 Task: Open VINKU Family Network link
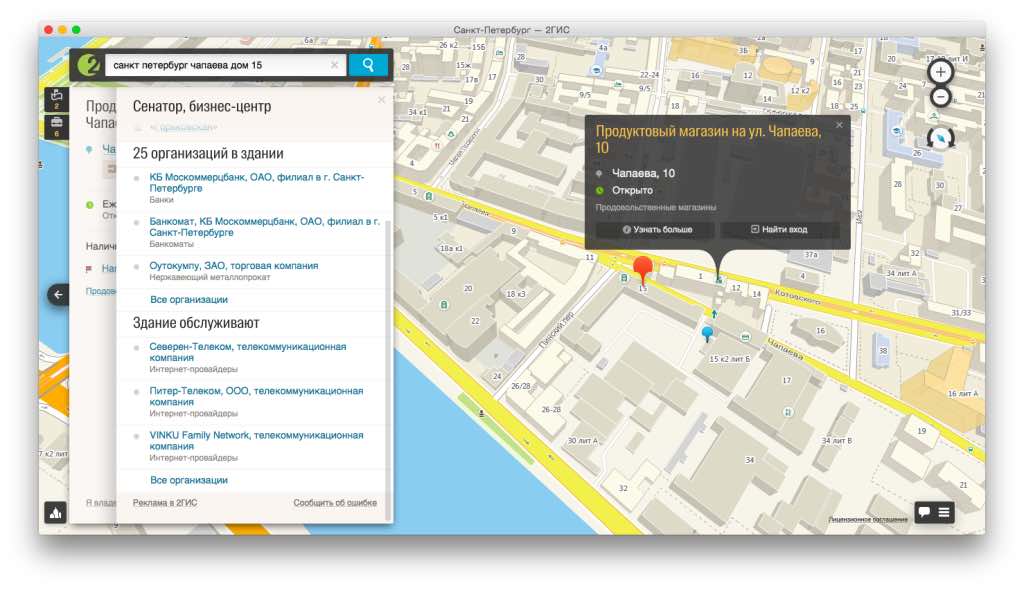pyautogui.click(x=256, y=441)
